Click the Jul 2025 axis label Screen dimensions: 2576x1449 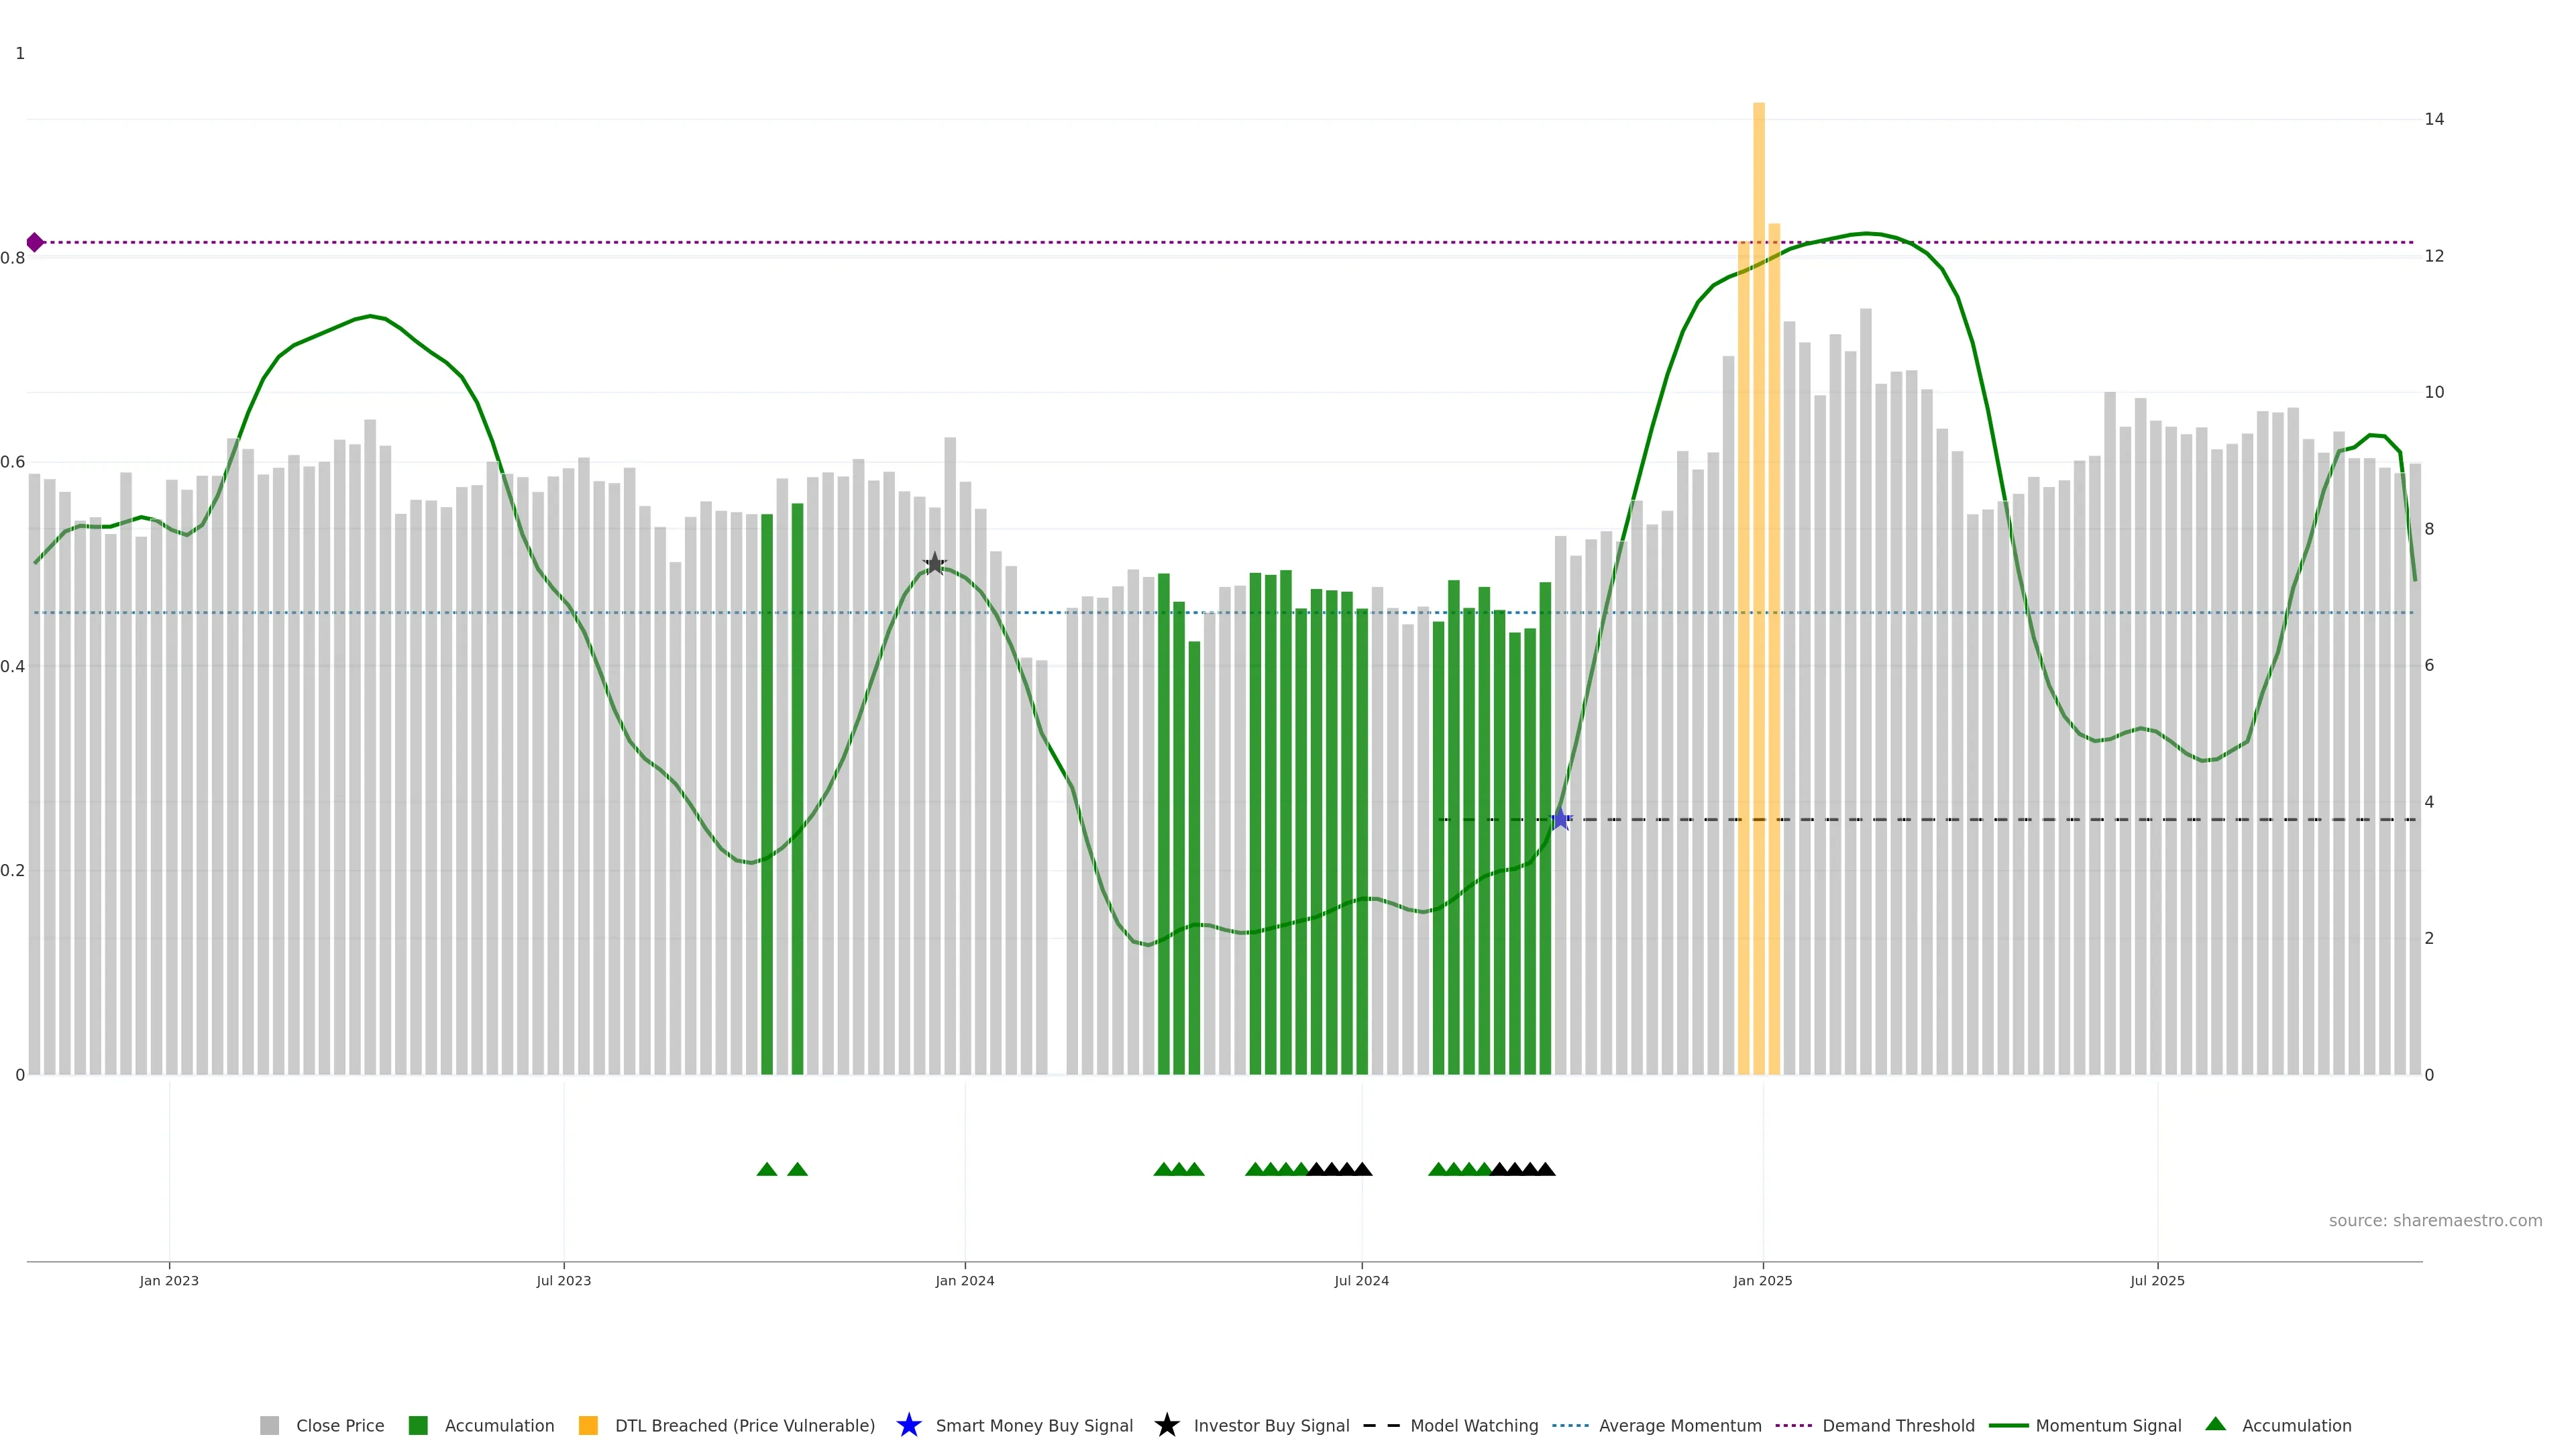[x=2157, y=1281]
